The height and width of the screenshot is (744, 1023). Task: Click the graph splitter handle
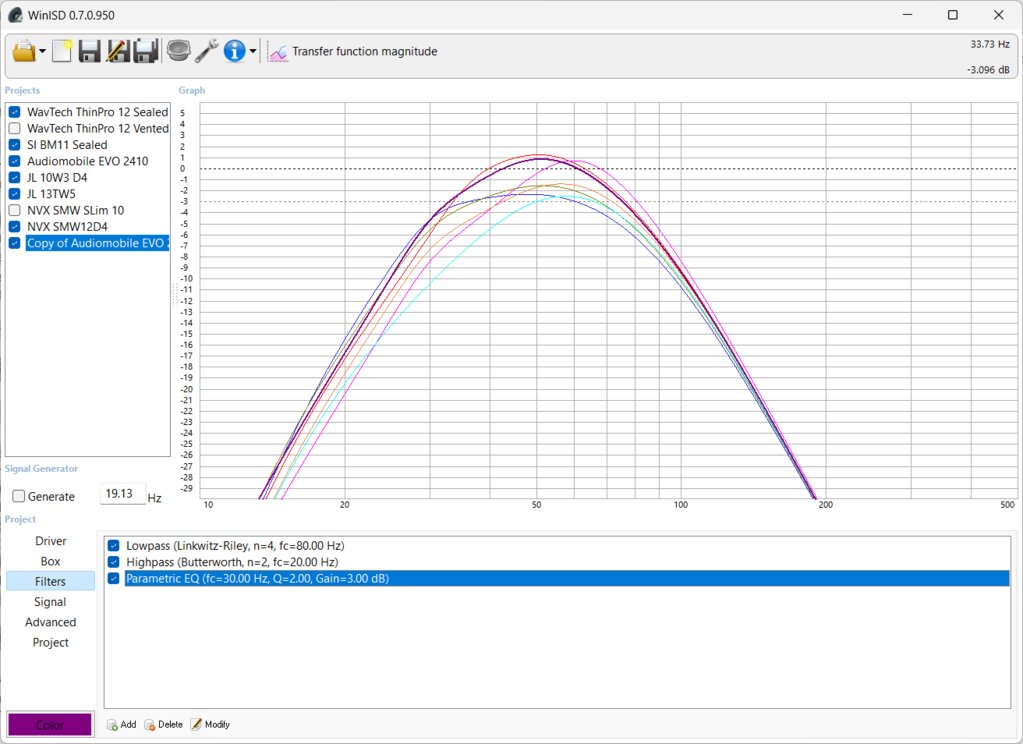coord(175,294)
